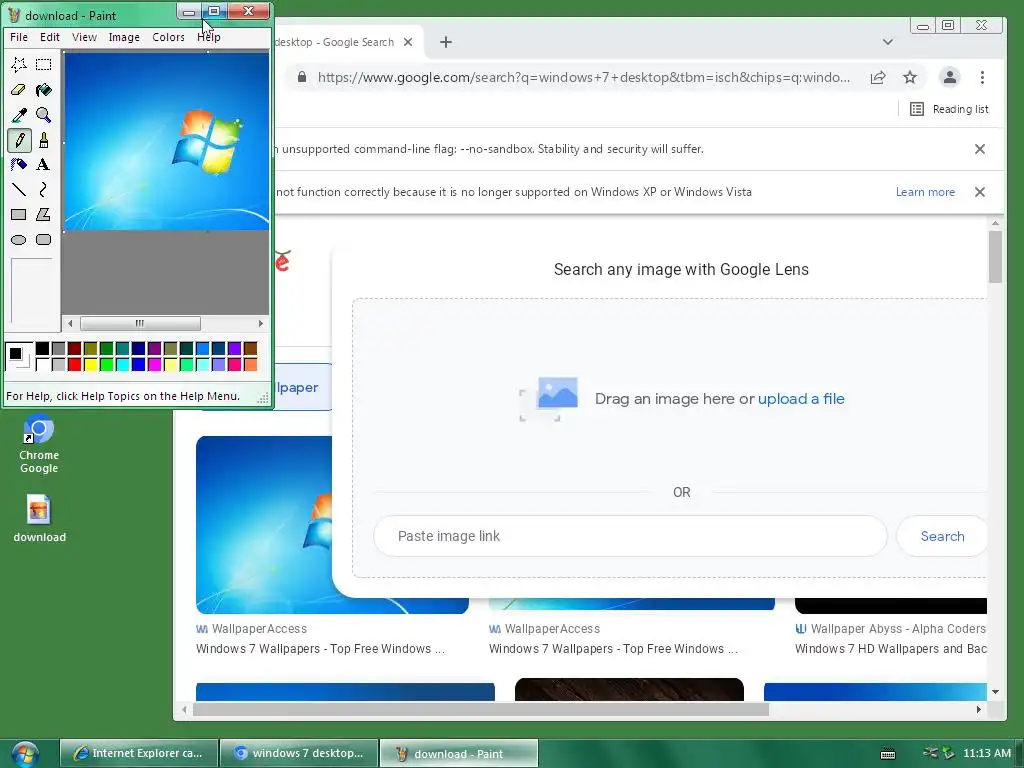The image size is (1024, 768).
Task: Choose the Brush tool in Paint
Action: (x=44, y=140)
